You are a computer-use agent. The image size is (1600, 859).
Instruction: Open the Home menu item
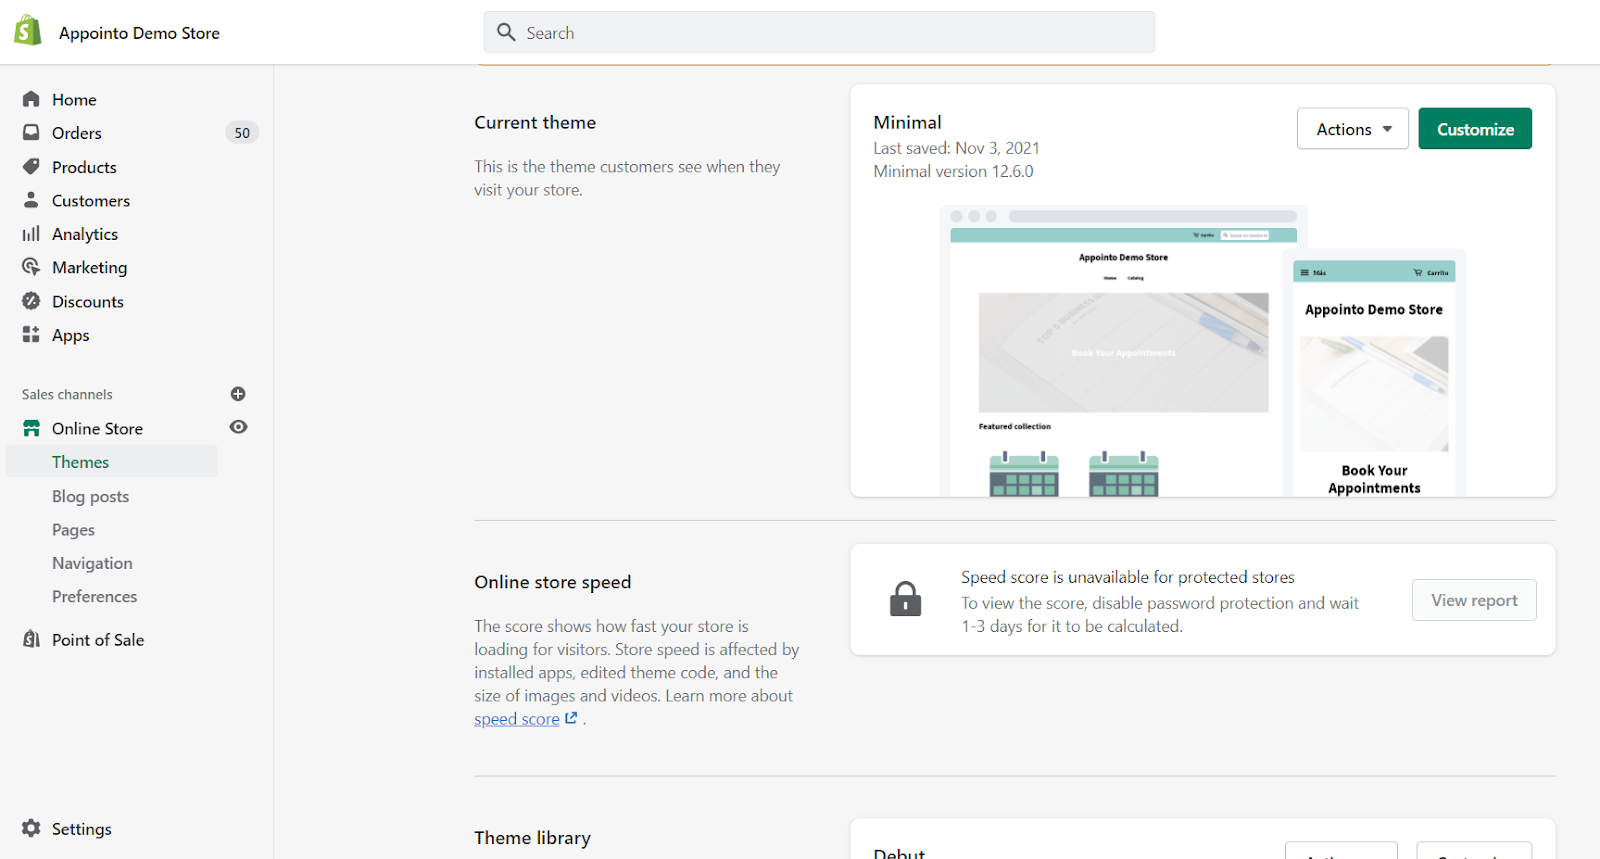[74, 99]
